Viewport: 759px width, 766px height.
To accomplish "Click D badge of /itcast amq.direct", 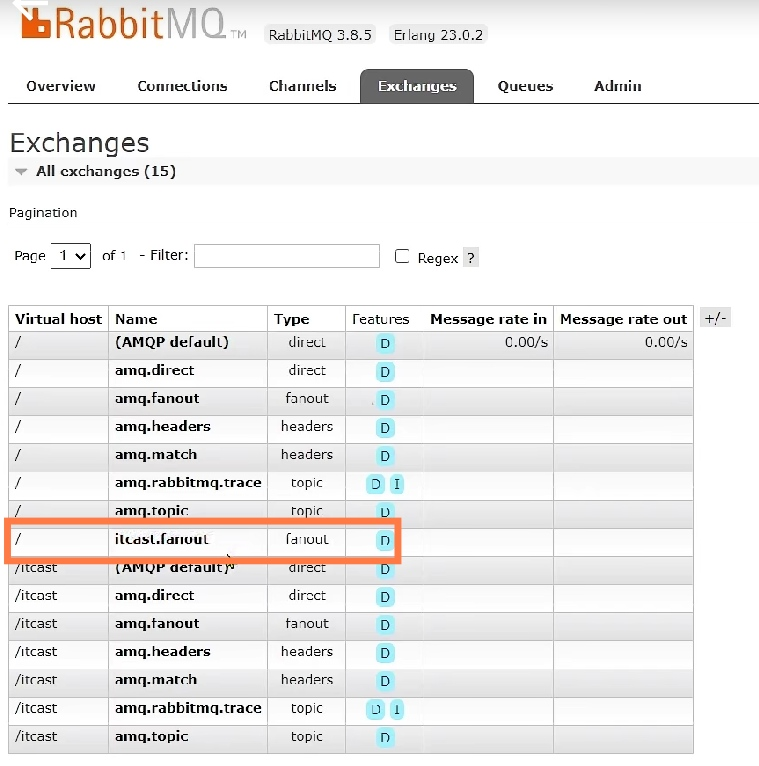I will [x=385, y=597].
